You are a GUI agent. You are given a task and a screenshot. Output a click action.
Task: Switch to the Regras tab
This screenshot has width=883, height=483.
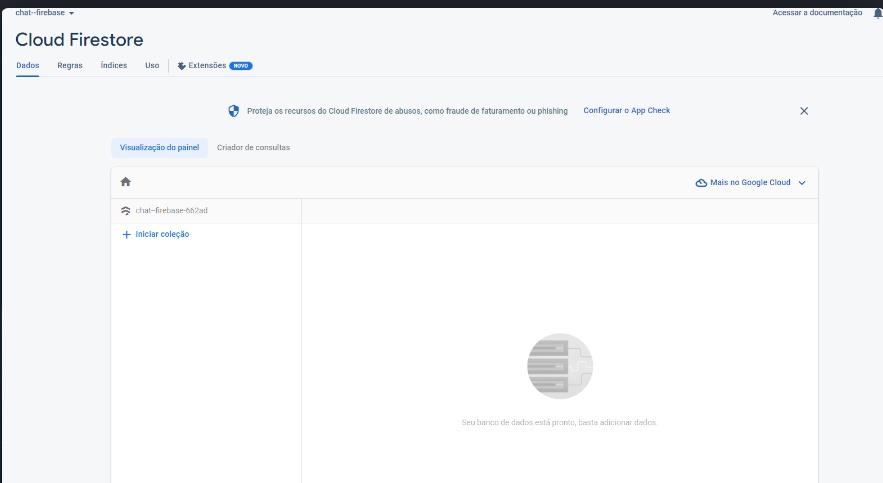[x=70, y=65]
